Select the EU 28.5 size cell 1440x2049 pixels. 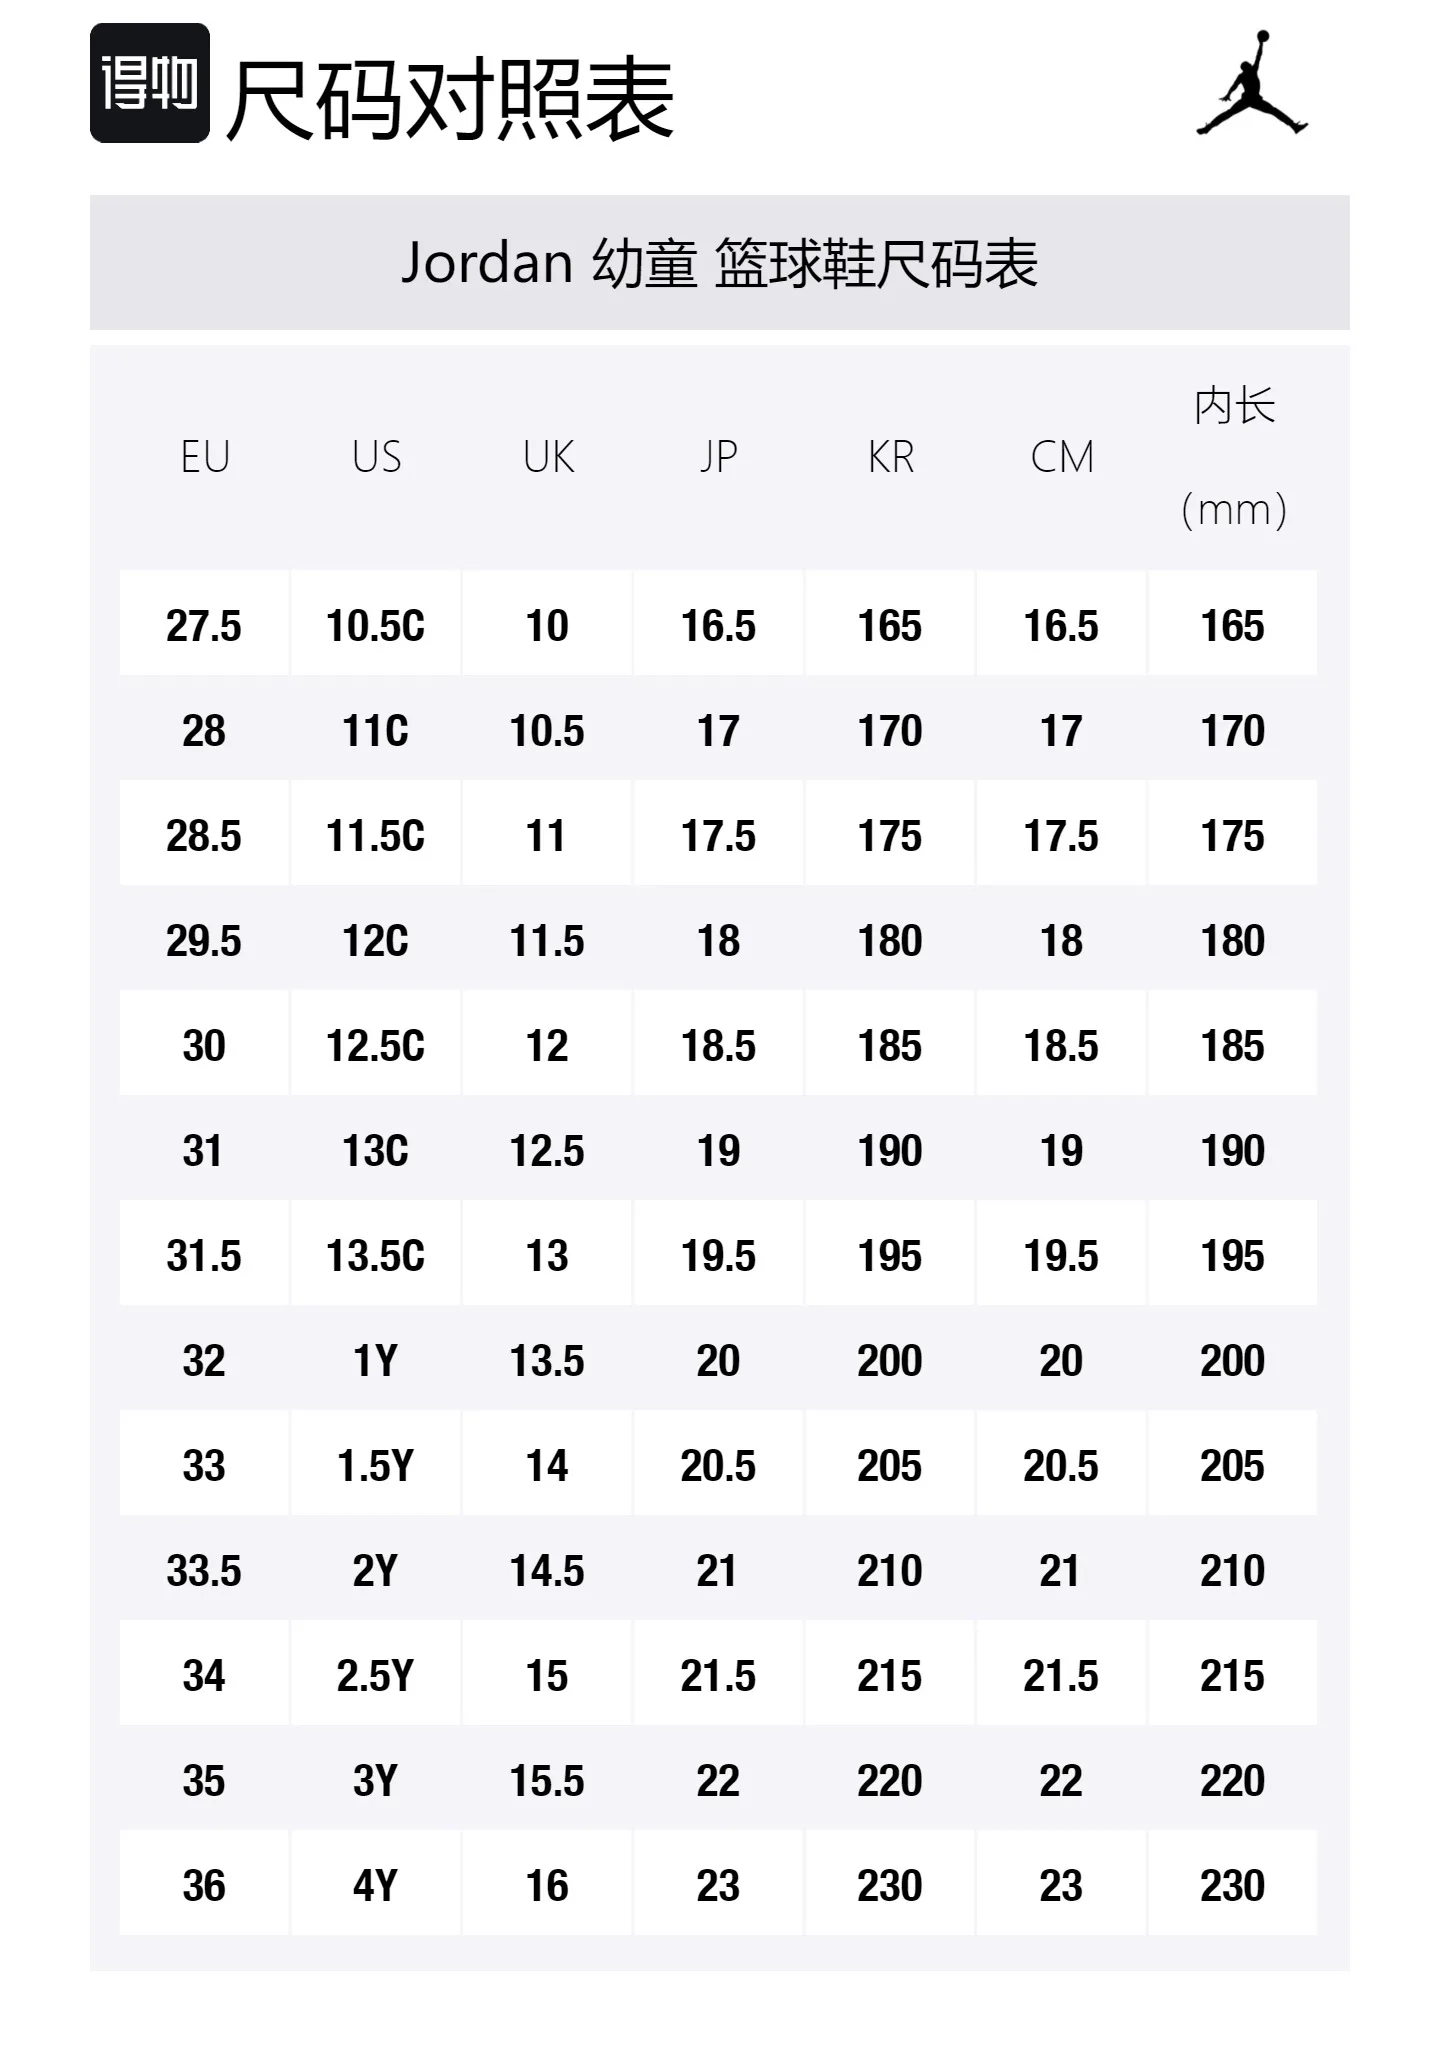[204, 833]
